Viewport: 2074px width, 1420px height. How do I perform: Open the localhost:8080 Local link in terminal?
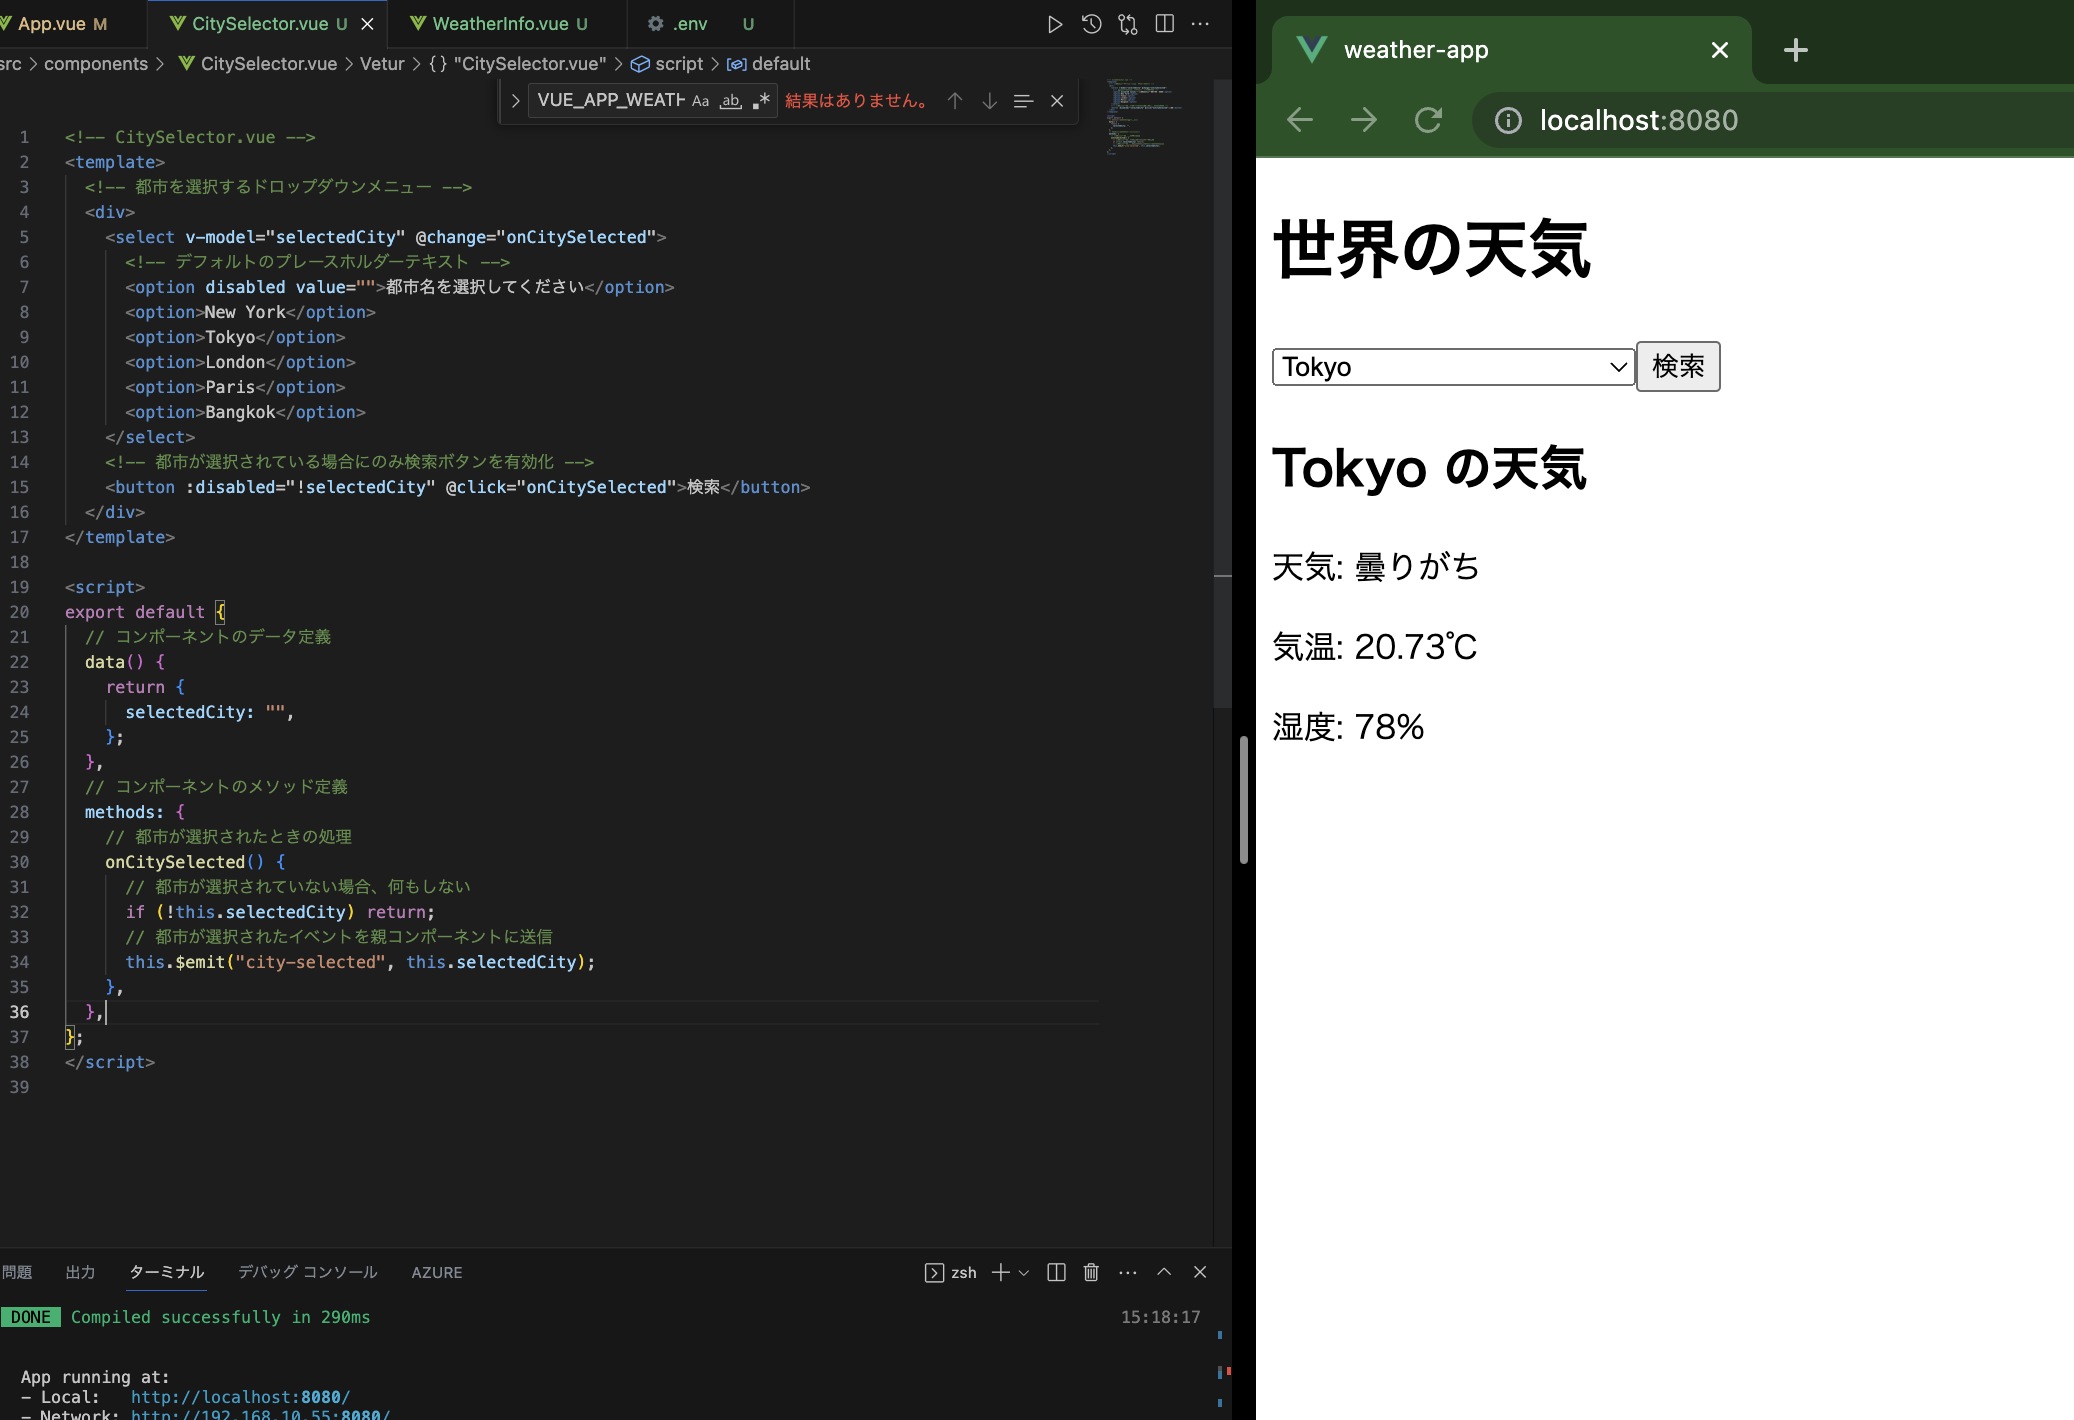[x=240, y=1397]
